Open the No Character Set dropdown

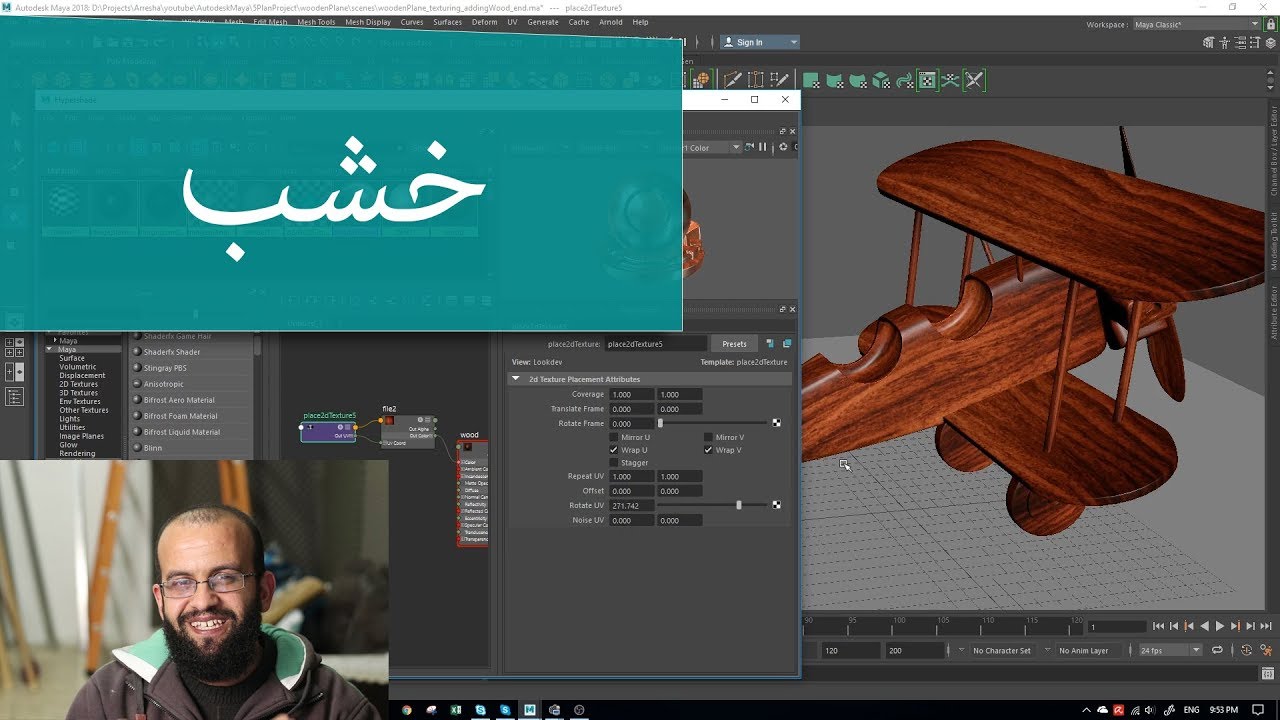[x=1001, y=650]
